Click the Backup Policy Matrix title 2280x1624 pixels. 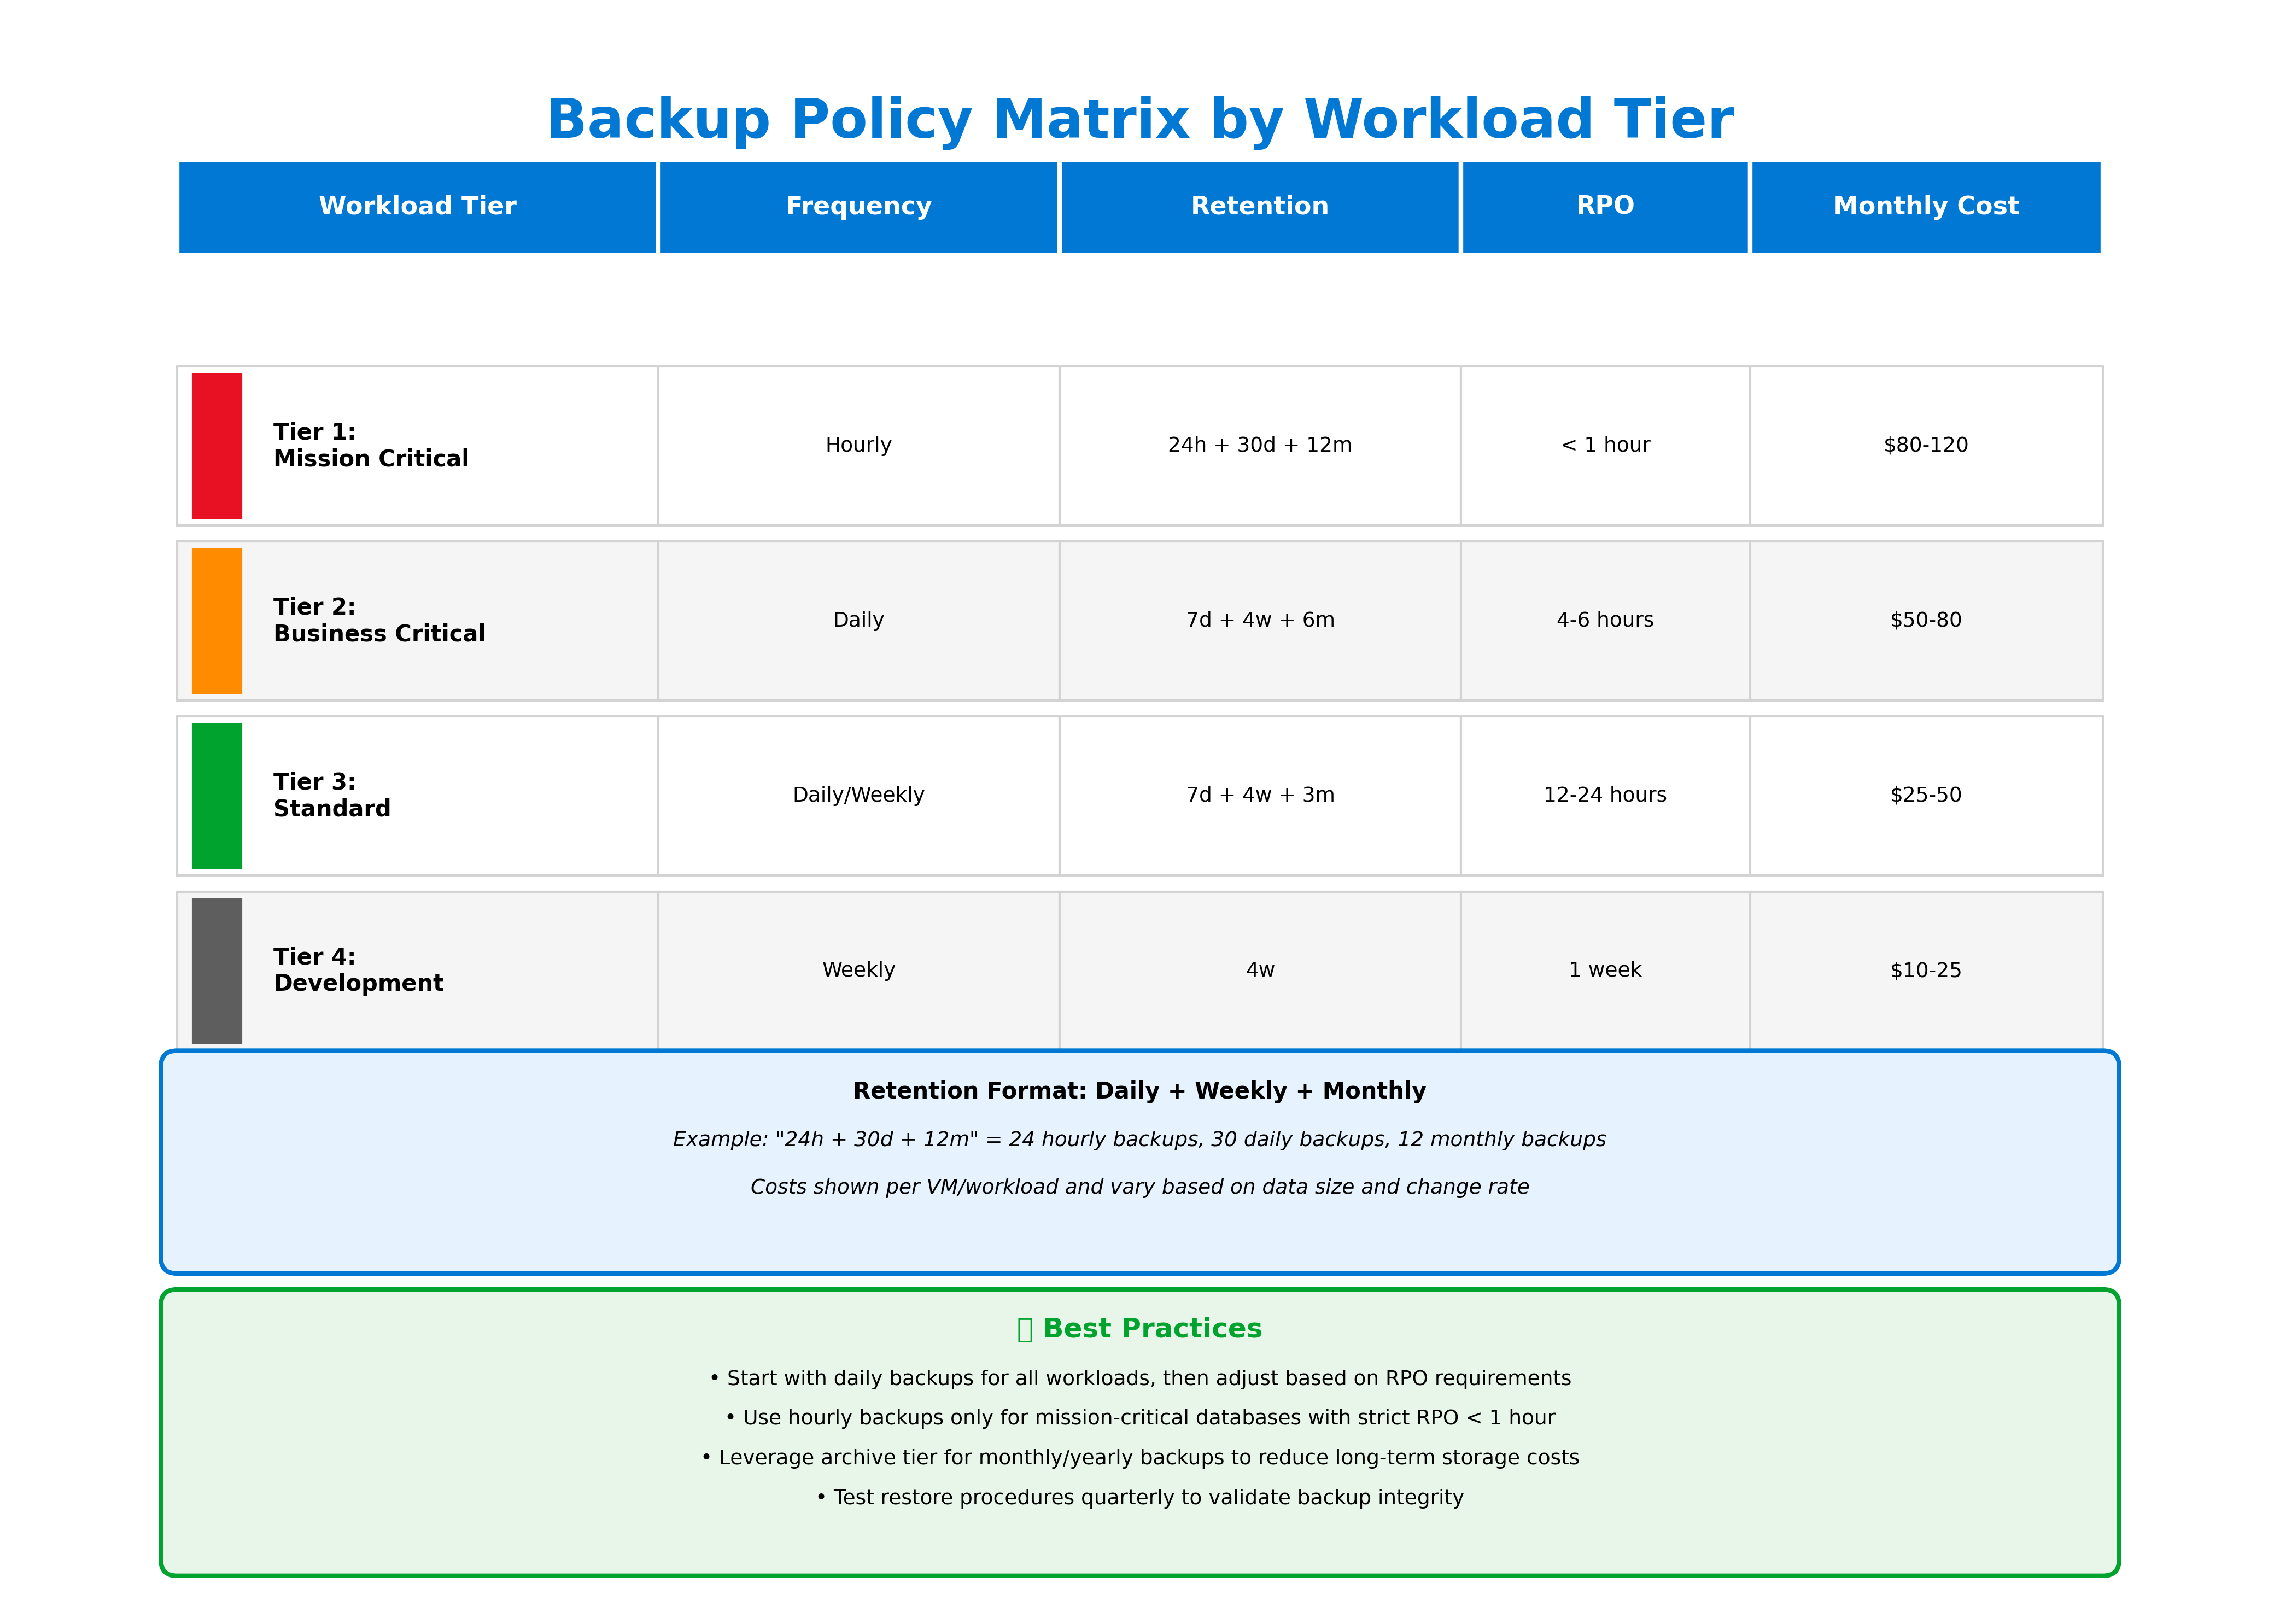pos(1139,120)
